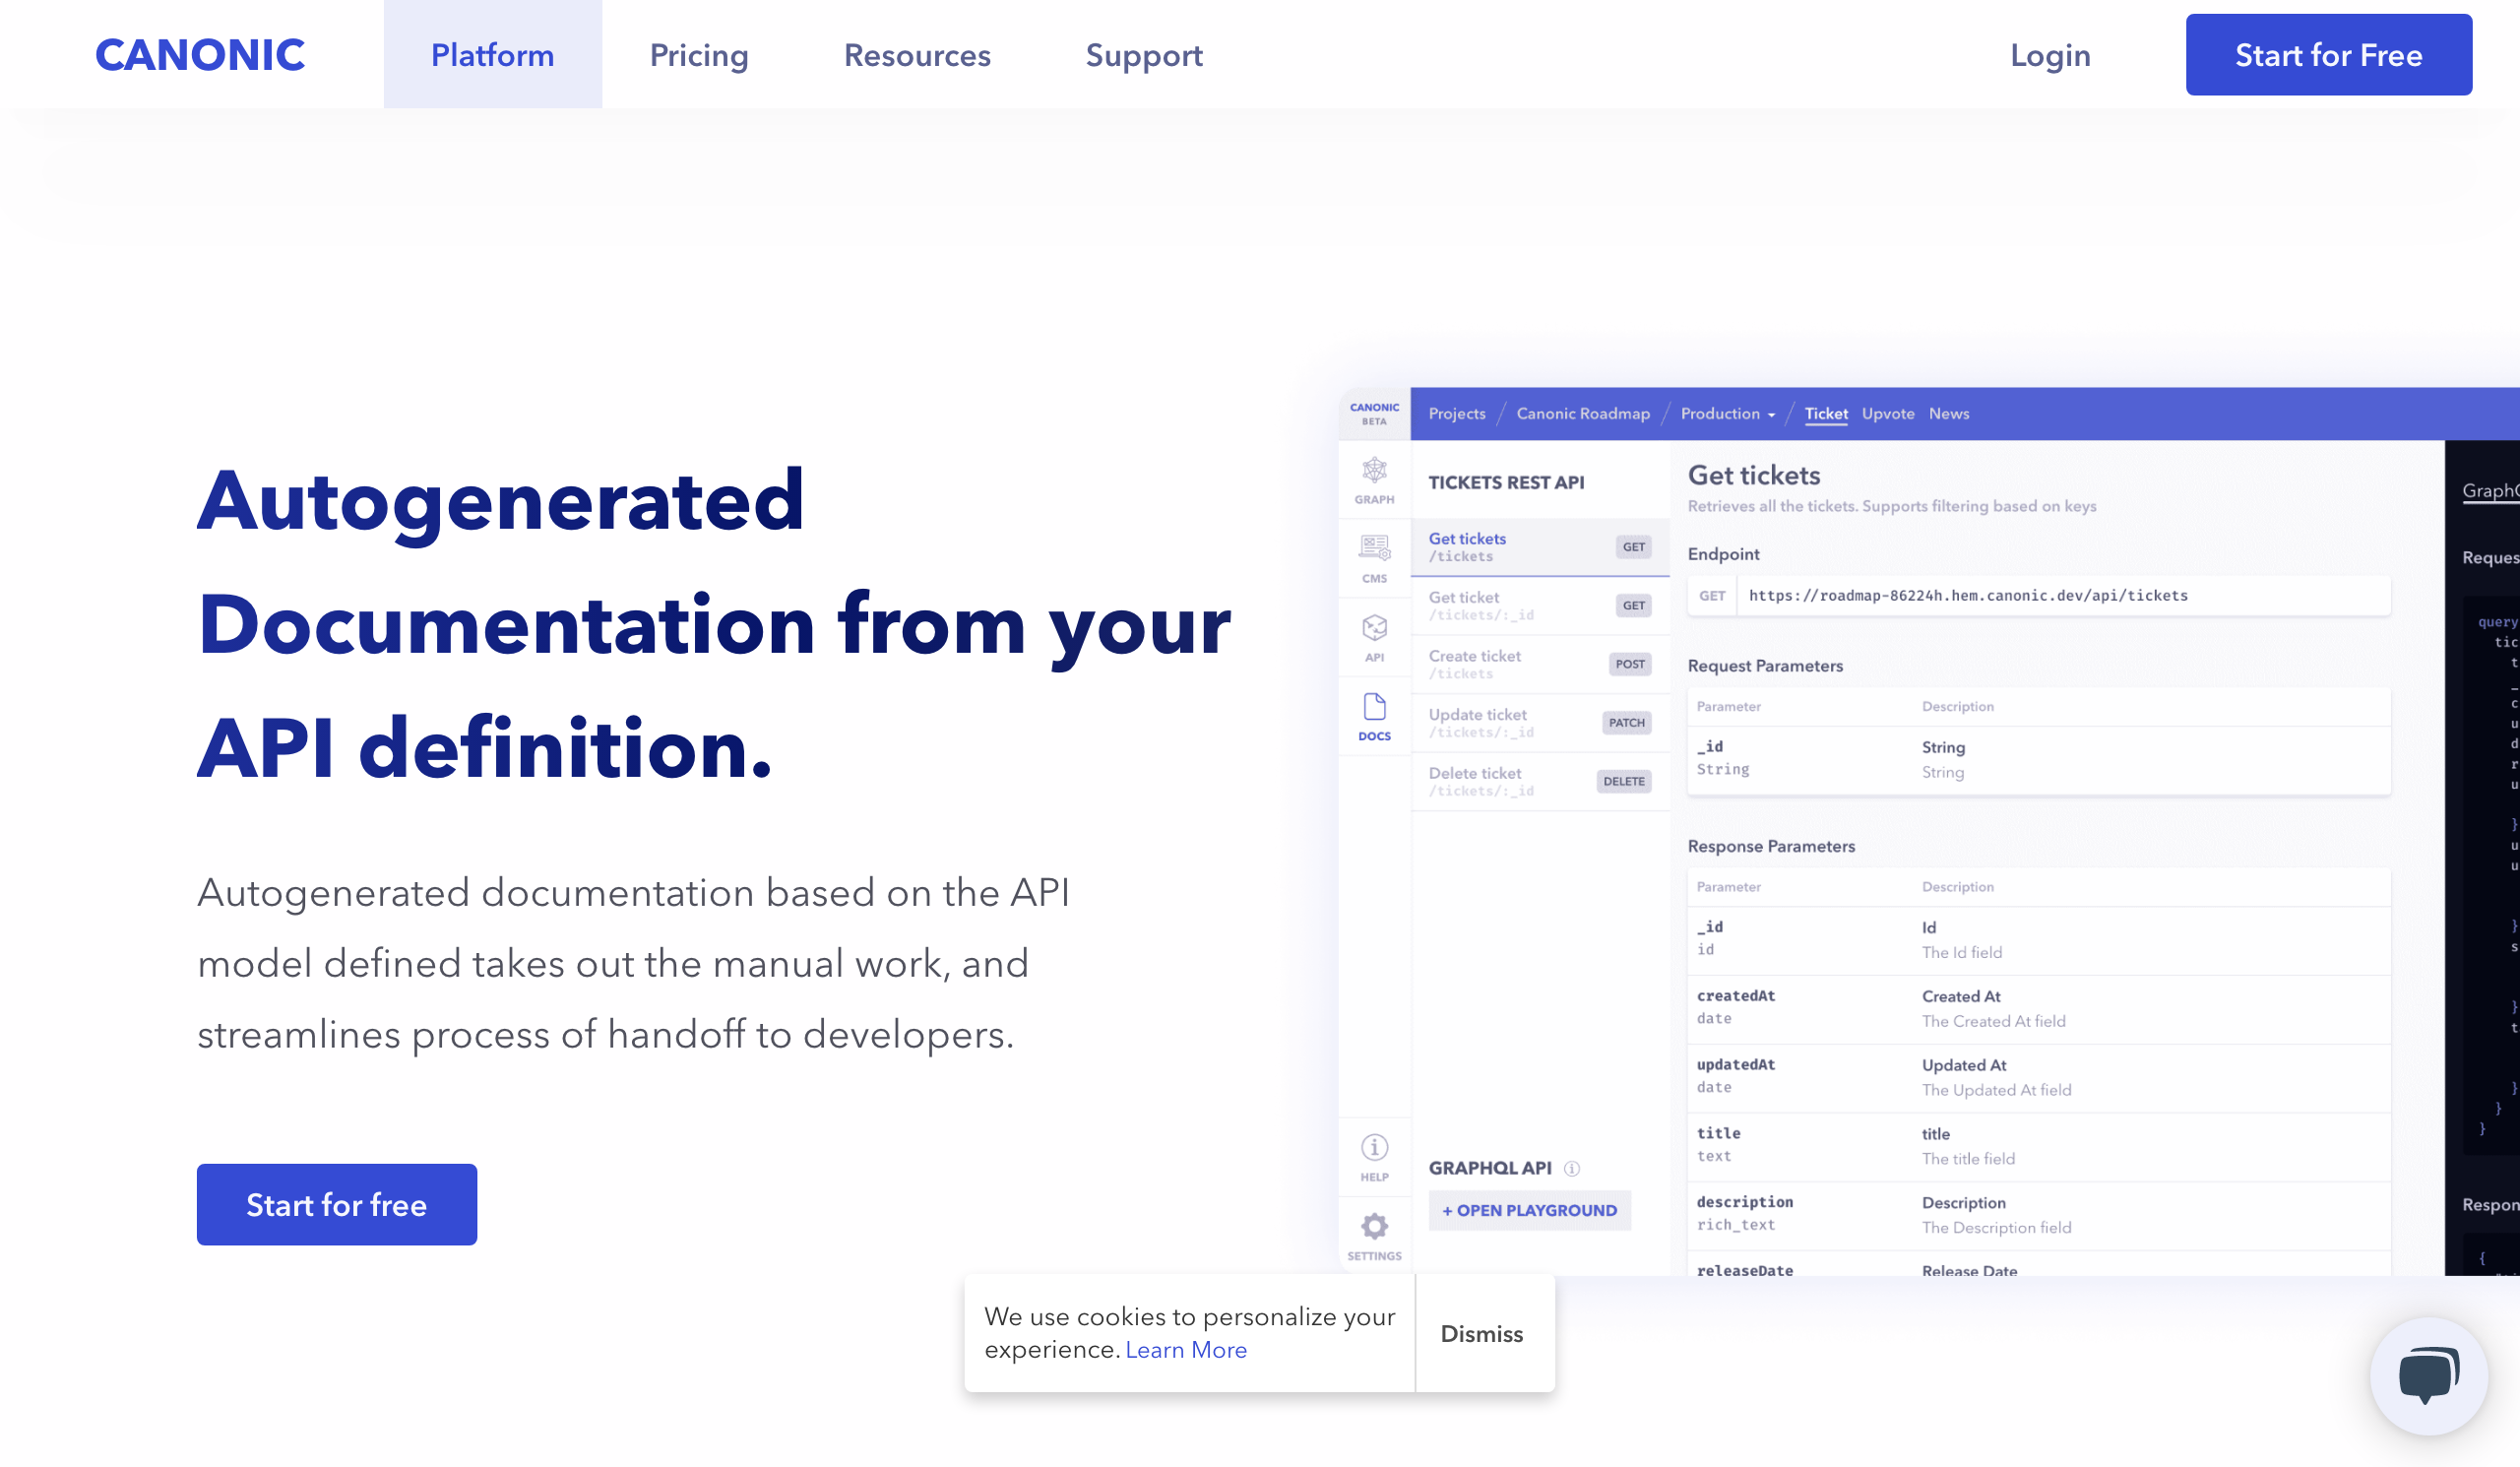Open the Help icon in the sidebar
This screenshot has height=1467, width=2520.
tap(1374, 1157)
